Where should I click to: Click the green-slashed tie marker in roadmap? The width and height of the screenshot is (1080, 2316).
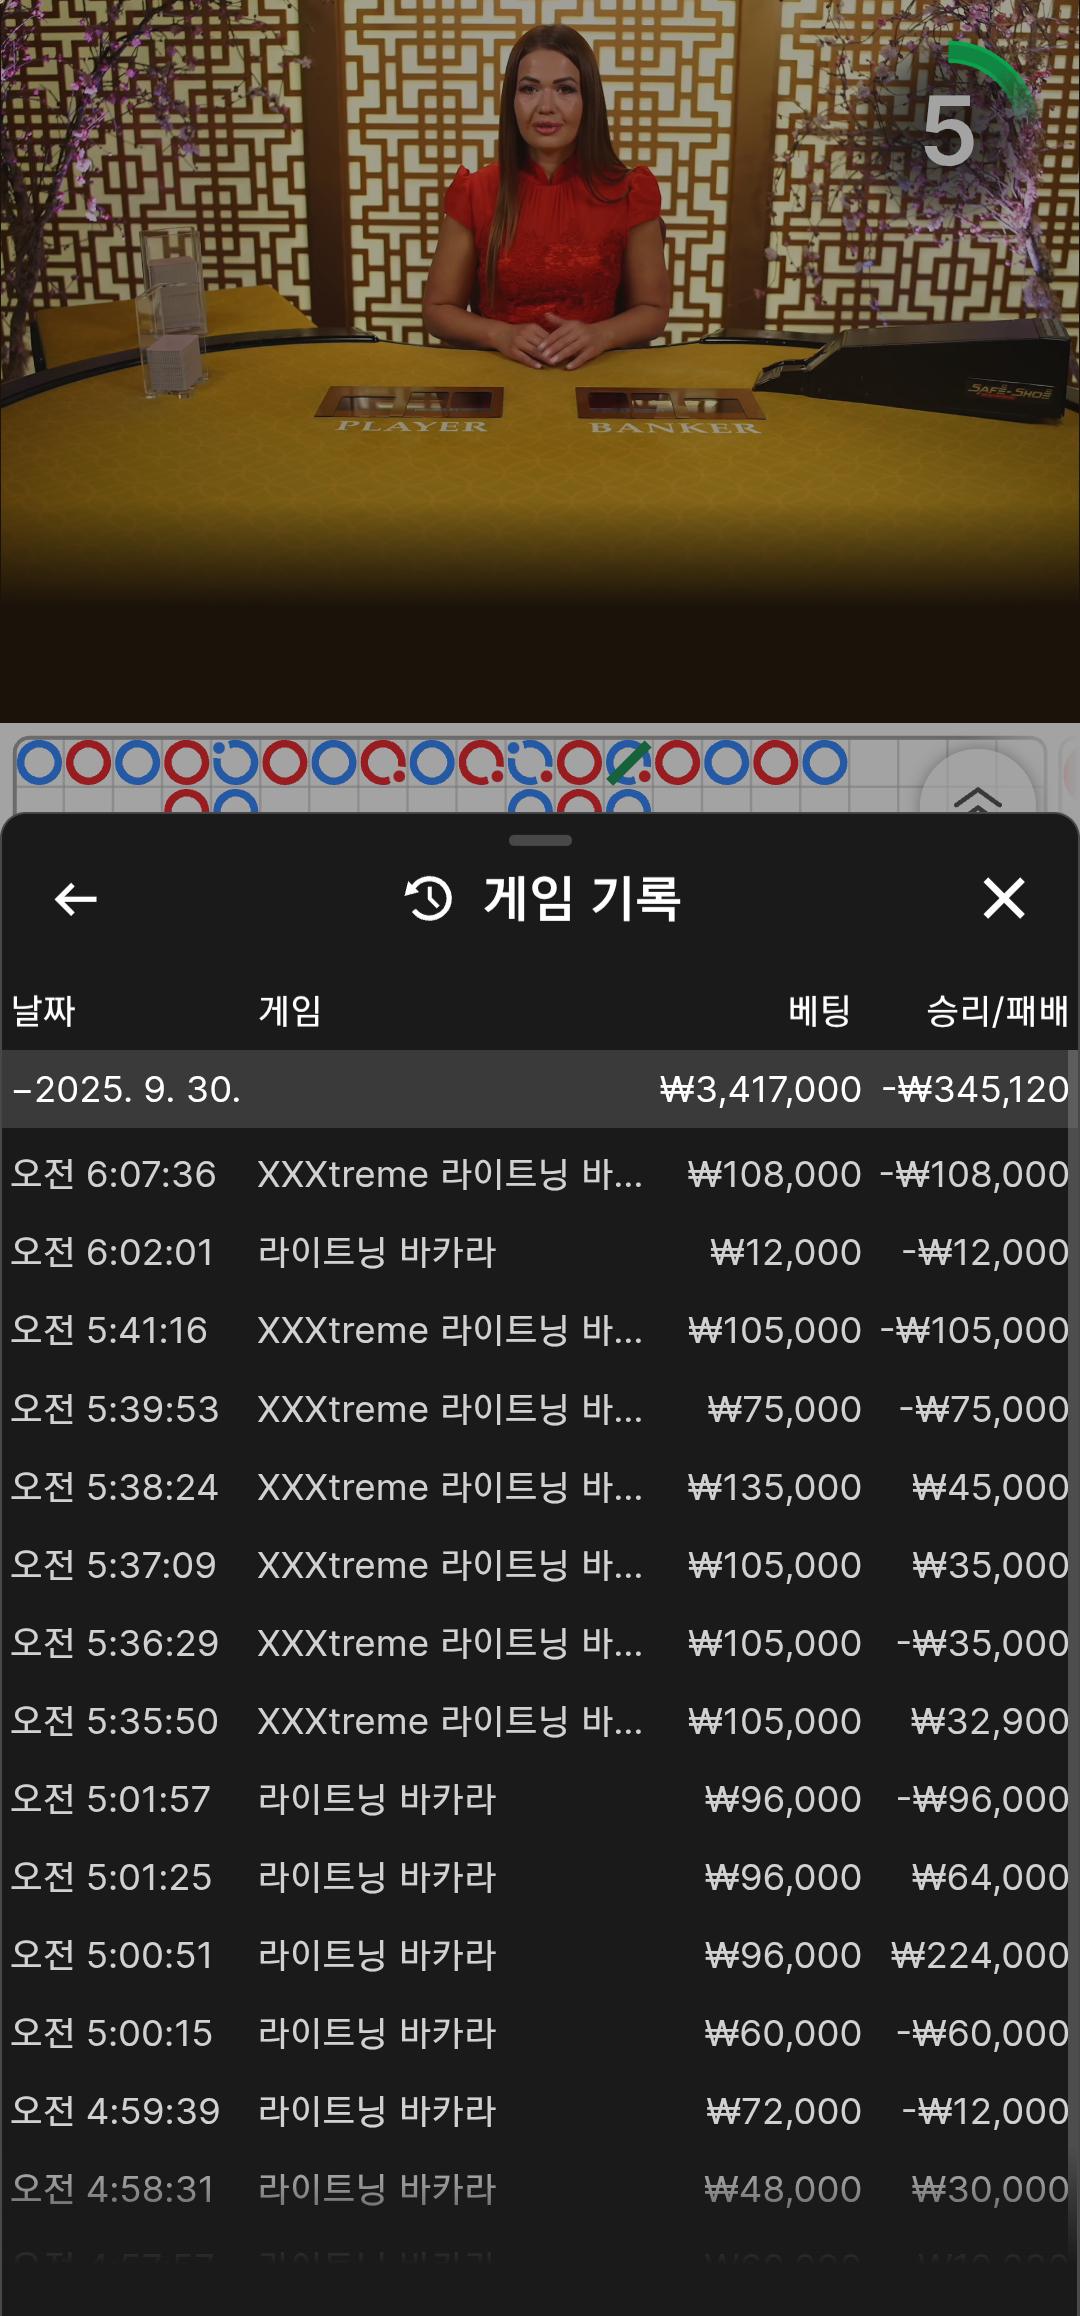[628, 763]
